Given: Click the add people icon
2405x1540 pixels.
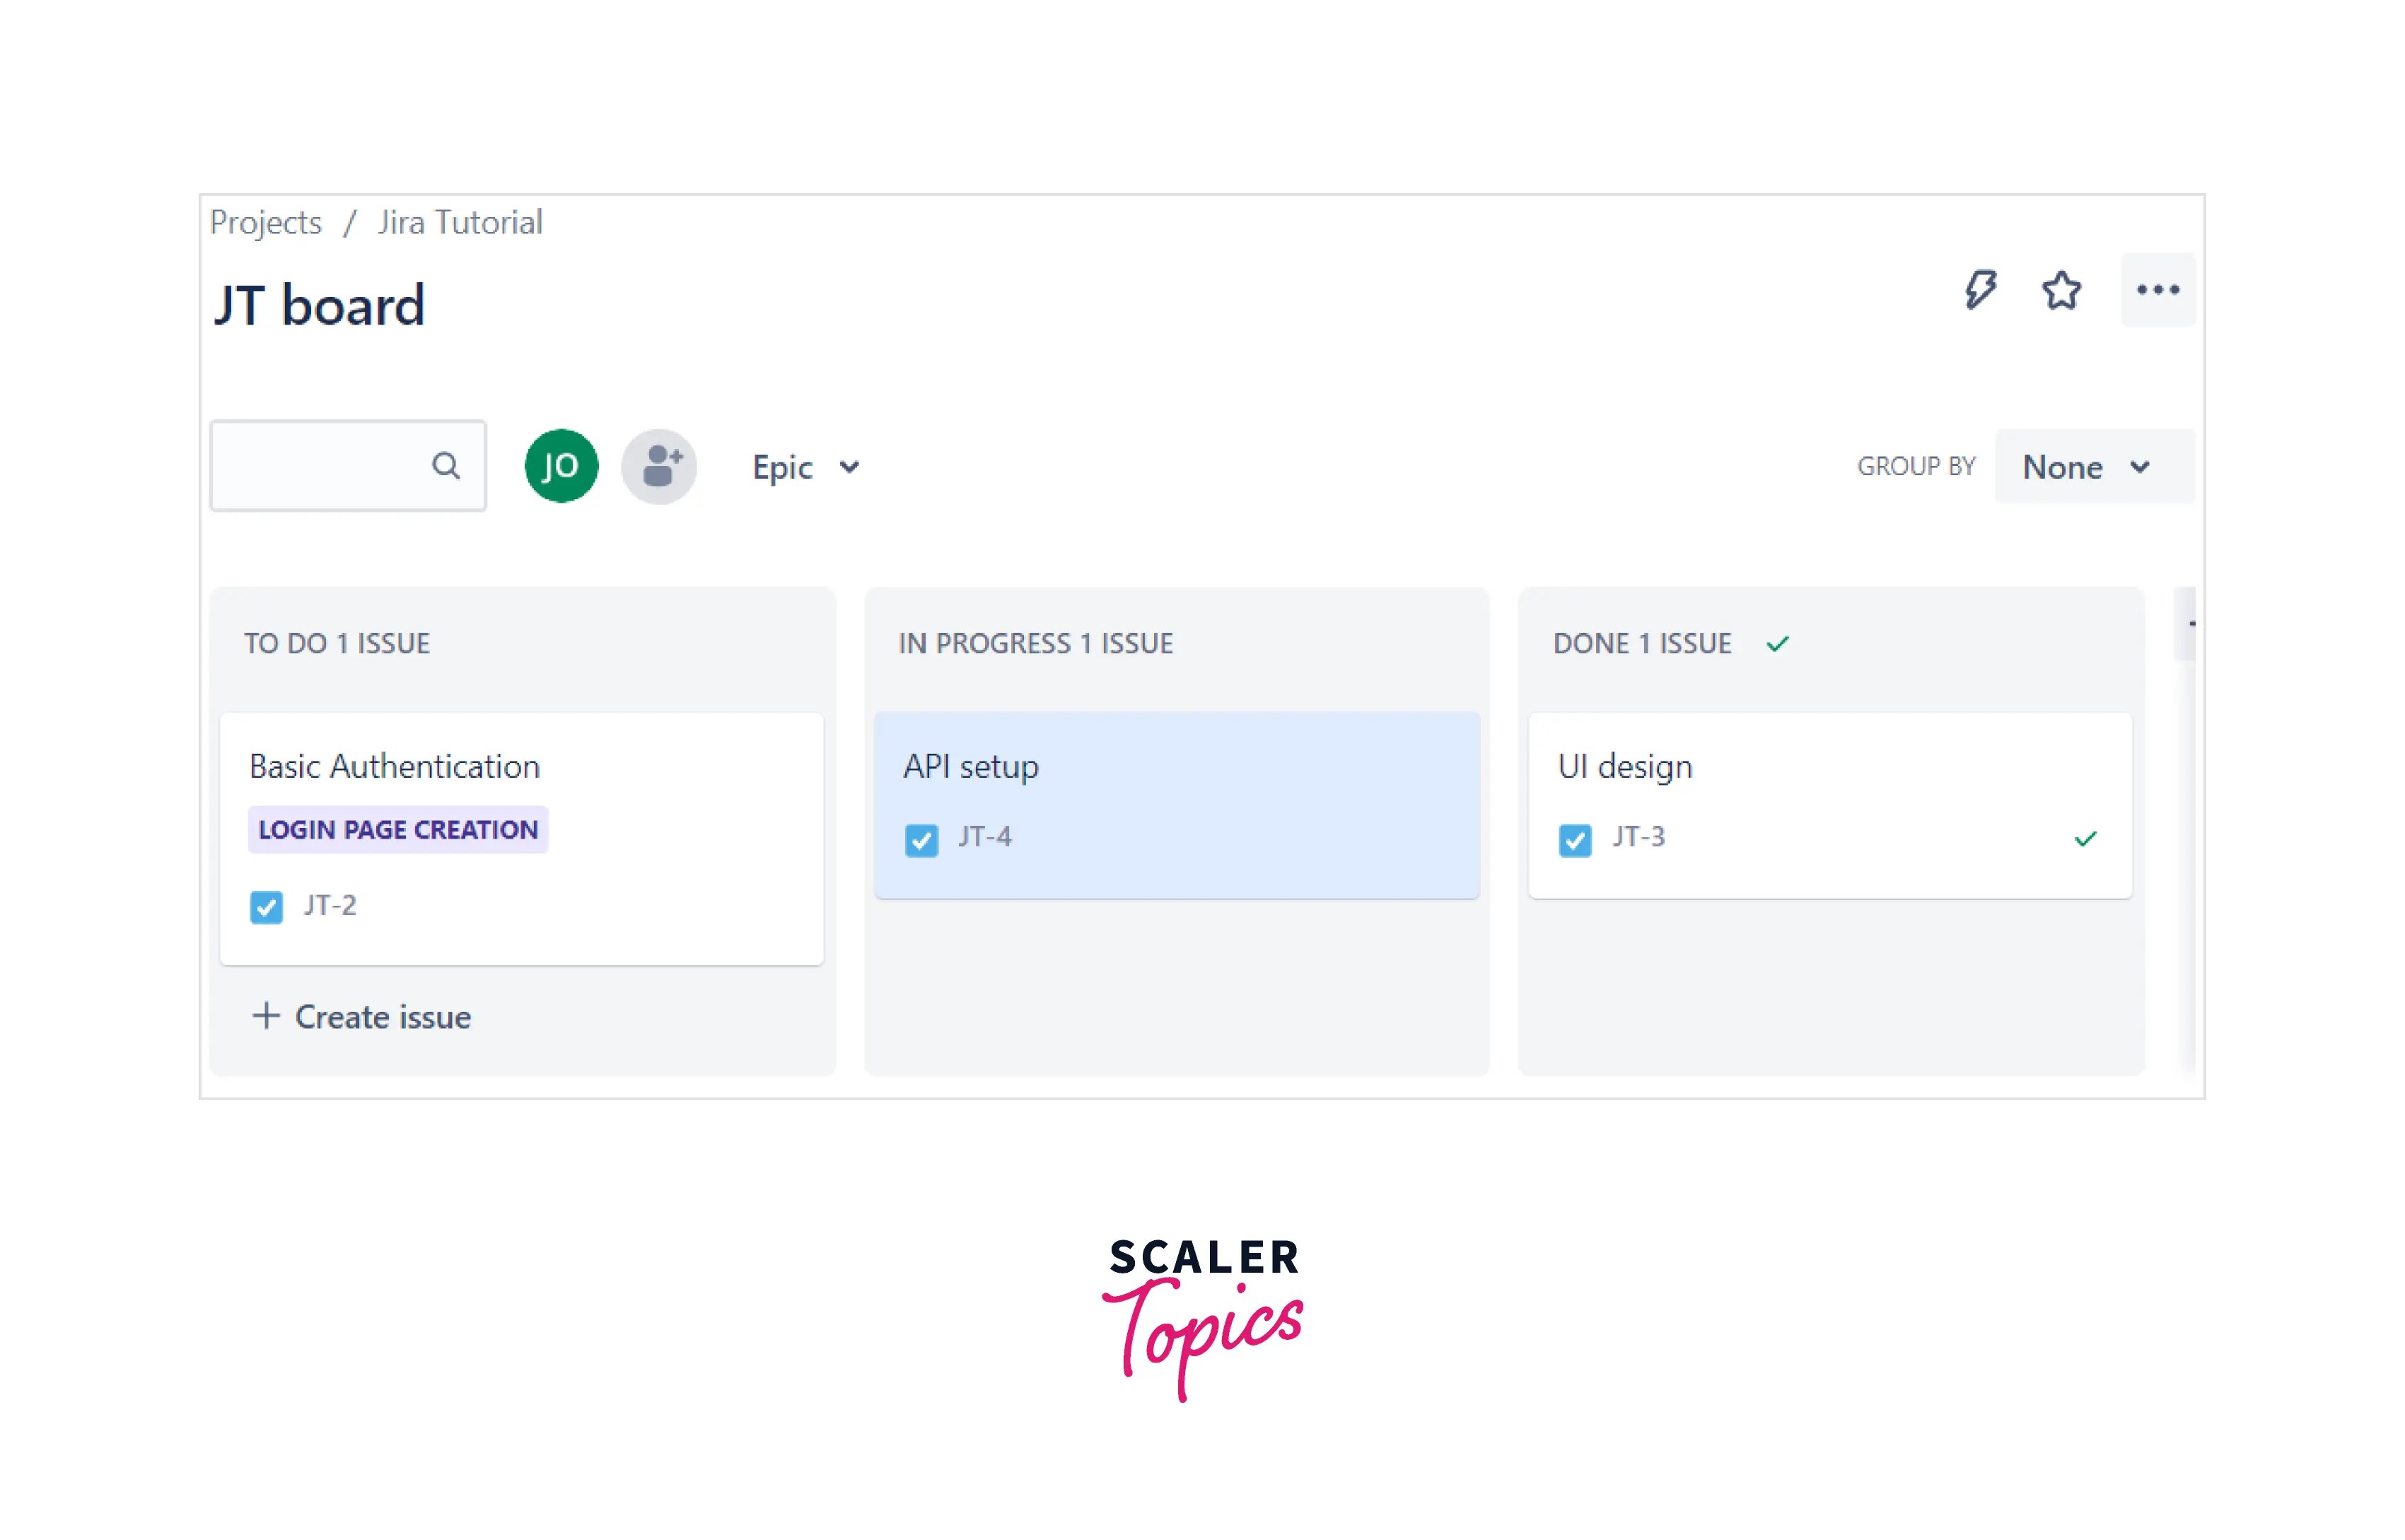Looking at the screenshot, I should (659, 465).
